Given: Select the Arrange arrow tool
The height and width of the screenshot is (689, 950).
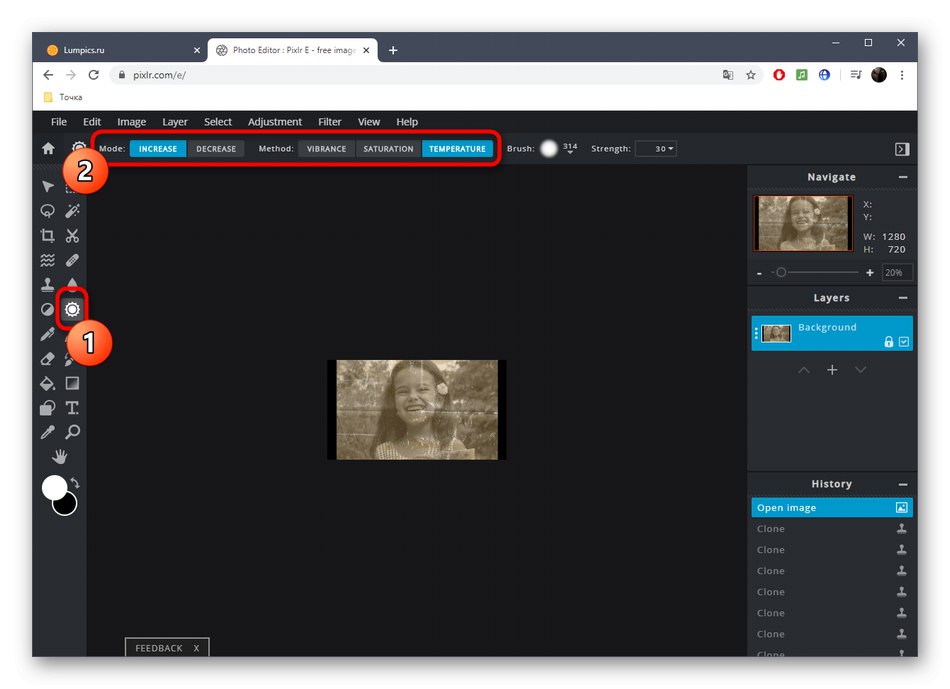Looking at the screenshot, I should tap(47, 186).
